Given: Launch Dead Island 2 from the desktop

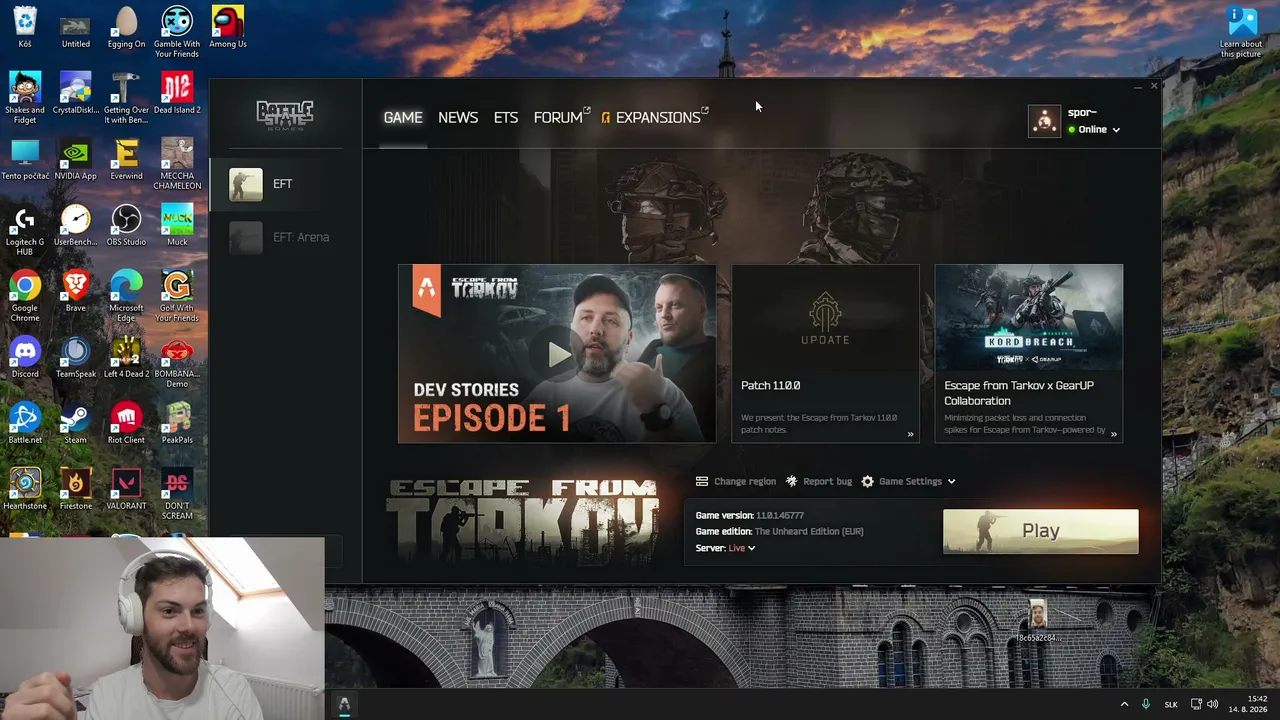Looking at the screenshot, I should pyautogui.click(x=177, y=94).
